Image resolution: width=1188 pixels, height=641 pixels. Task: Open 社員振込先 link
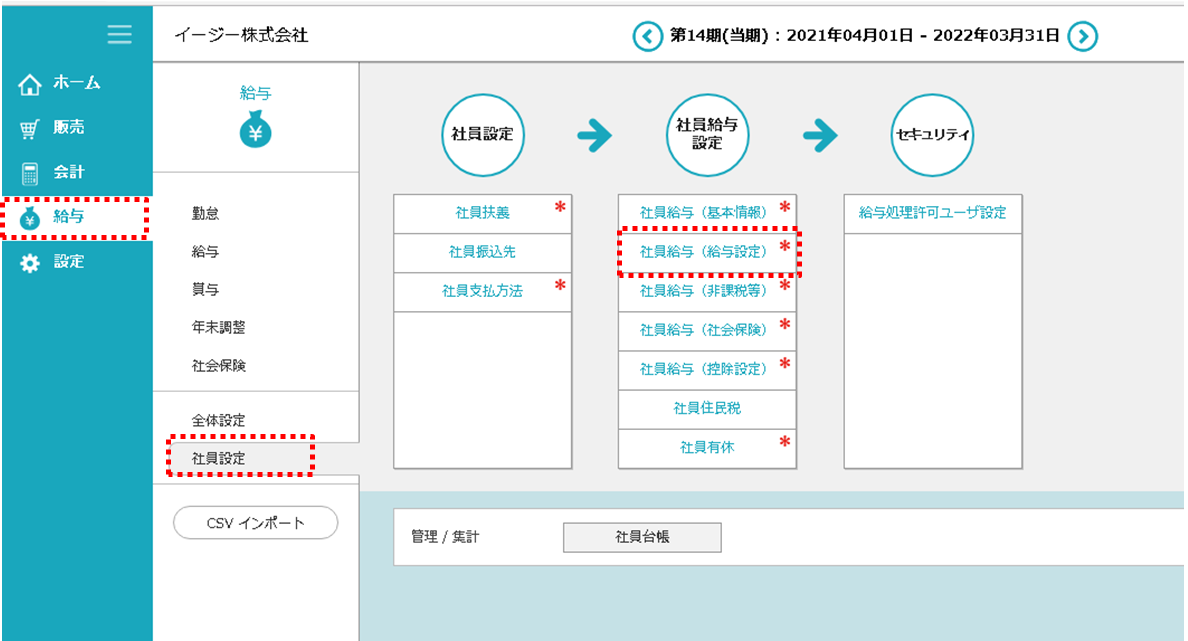pos(482,252)
